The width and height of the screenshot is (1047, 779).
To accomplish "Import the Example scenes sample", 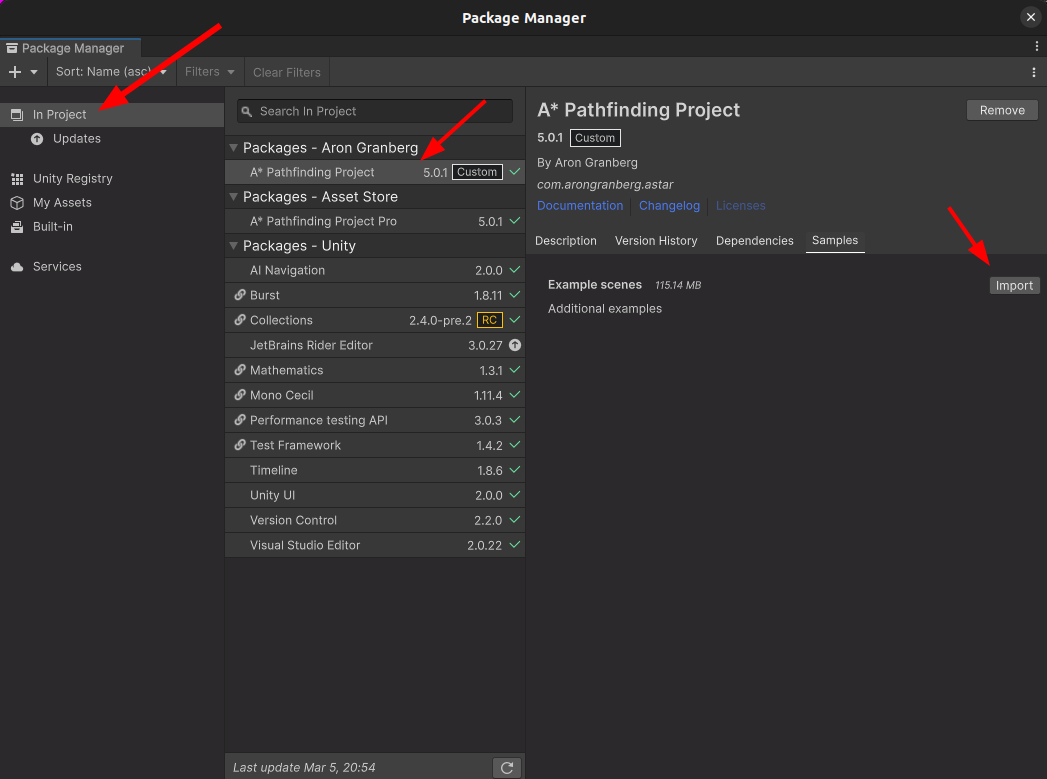I will coord(1013,286).
